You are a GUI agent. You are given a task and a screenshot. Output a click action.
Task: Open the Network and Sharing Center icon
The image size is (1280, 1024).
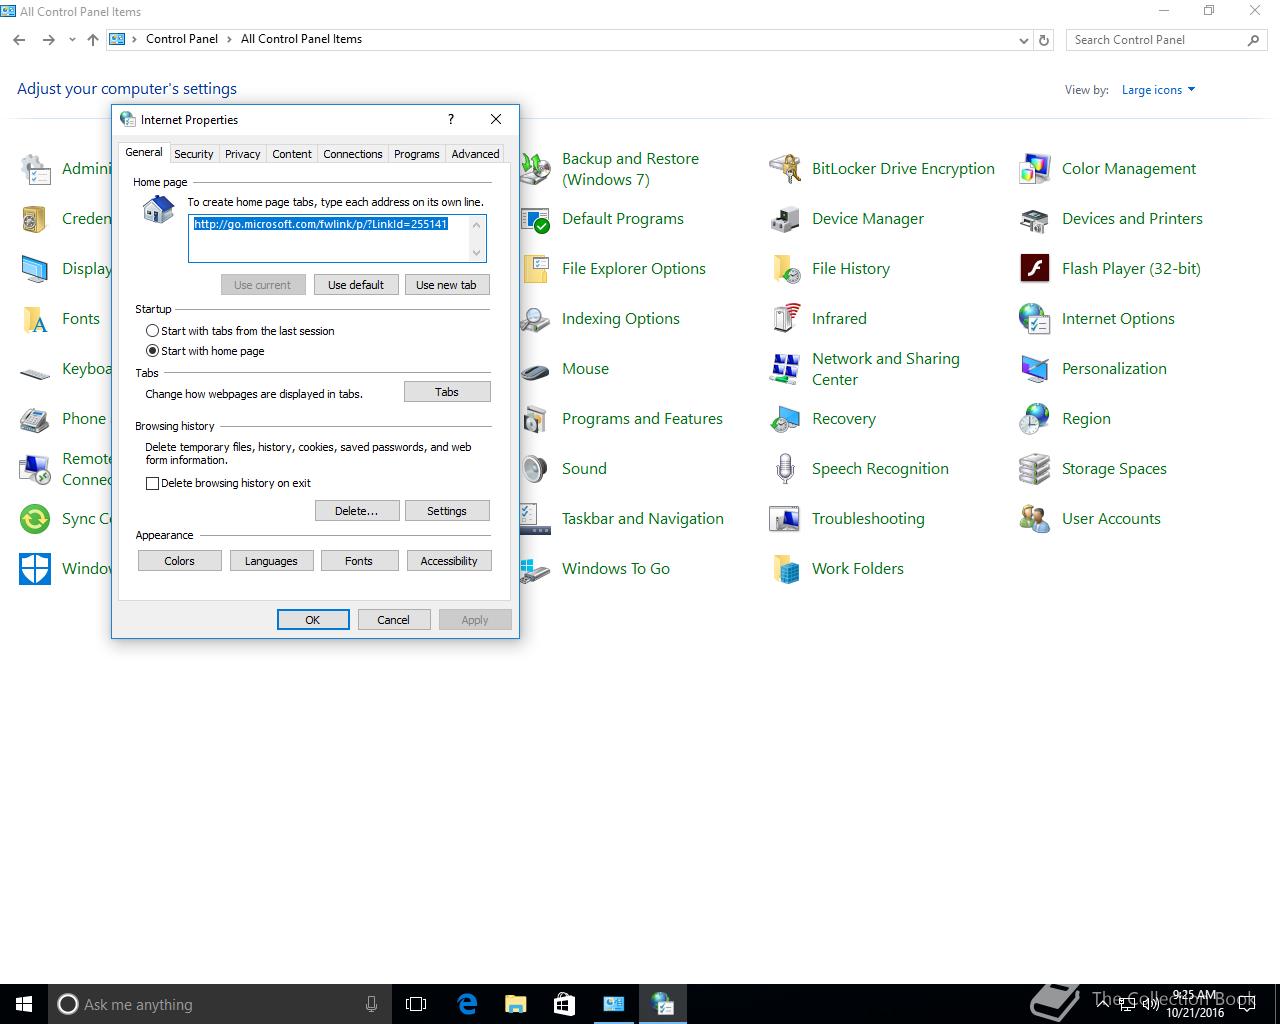(x=785, y=369)
